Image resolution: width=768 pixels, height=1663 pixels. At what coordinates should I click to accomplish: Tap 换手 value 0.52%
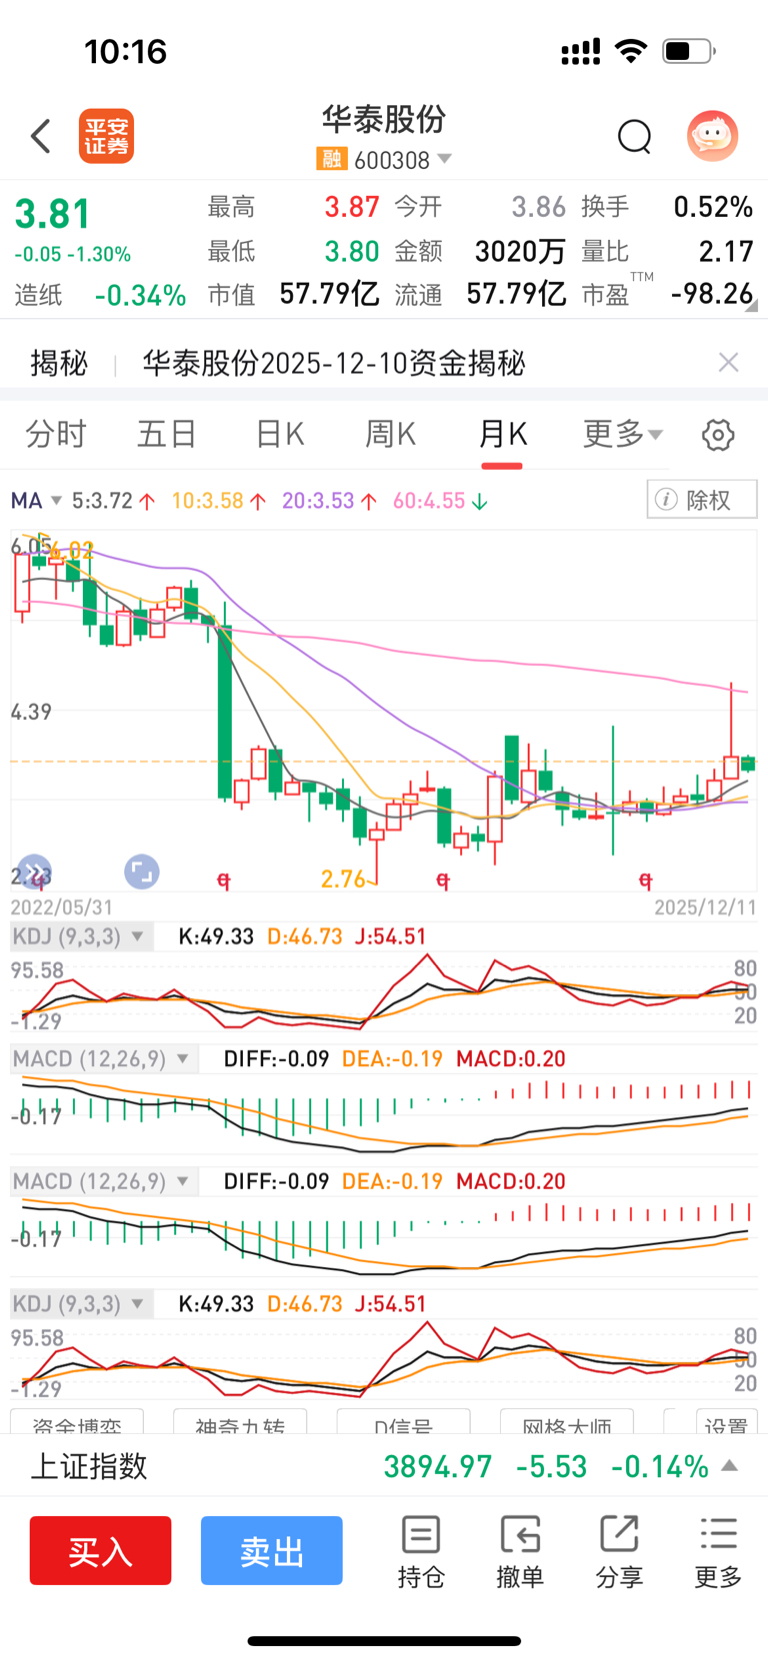[x=713, y=207]
